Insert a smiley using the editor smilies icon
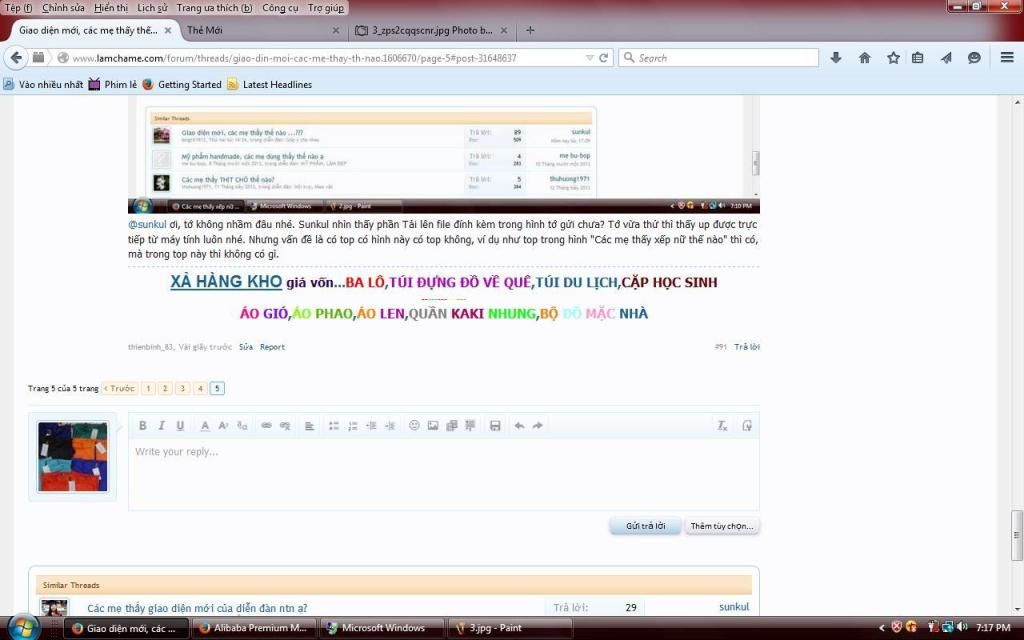Image resolution: width=1024 pixels, height=640 pixels. click(x=414, y=426)
